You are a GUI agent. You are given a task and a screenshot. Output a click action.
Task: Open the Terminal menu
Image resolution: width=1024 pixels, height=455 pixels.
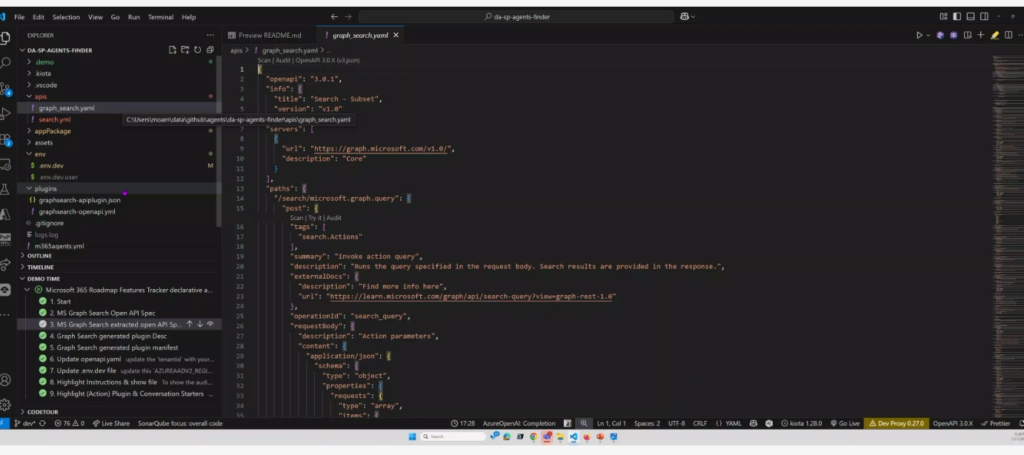160,17
